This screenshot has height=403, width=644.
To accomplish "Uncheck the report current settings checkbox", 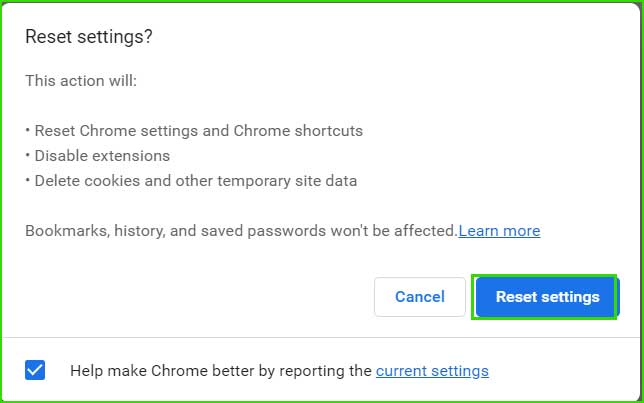I will tap(35, 370).
